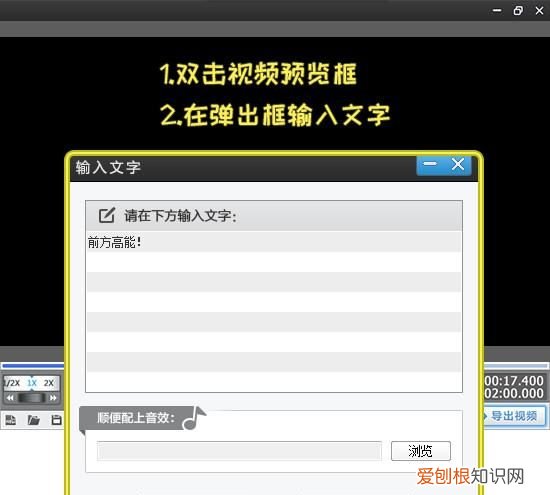The image size is (550, 495).
Task: Close the 输入文字 dialog
Action: pos(458,164)
